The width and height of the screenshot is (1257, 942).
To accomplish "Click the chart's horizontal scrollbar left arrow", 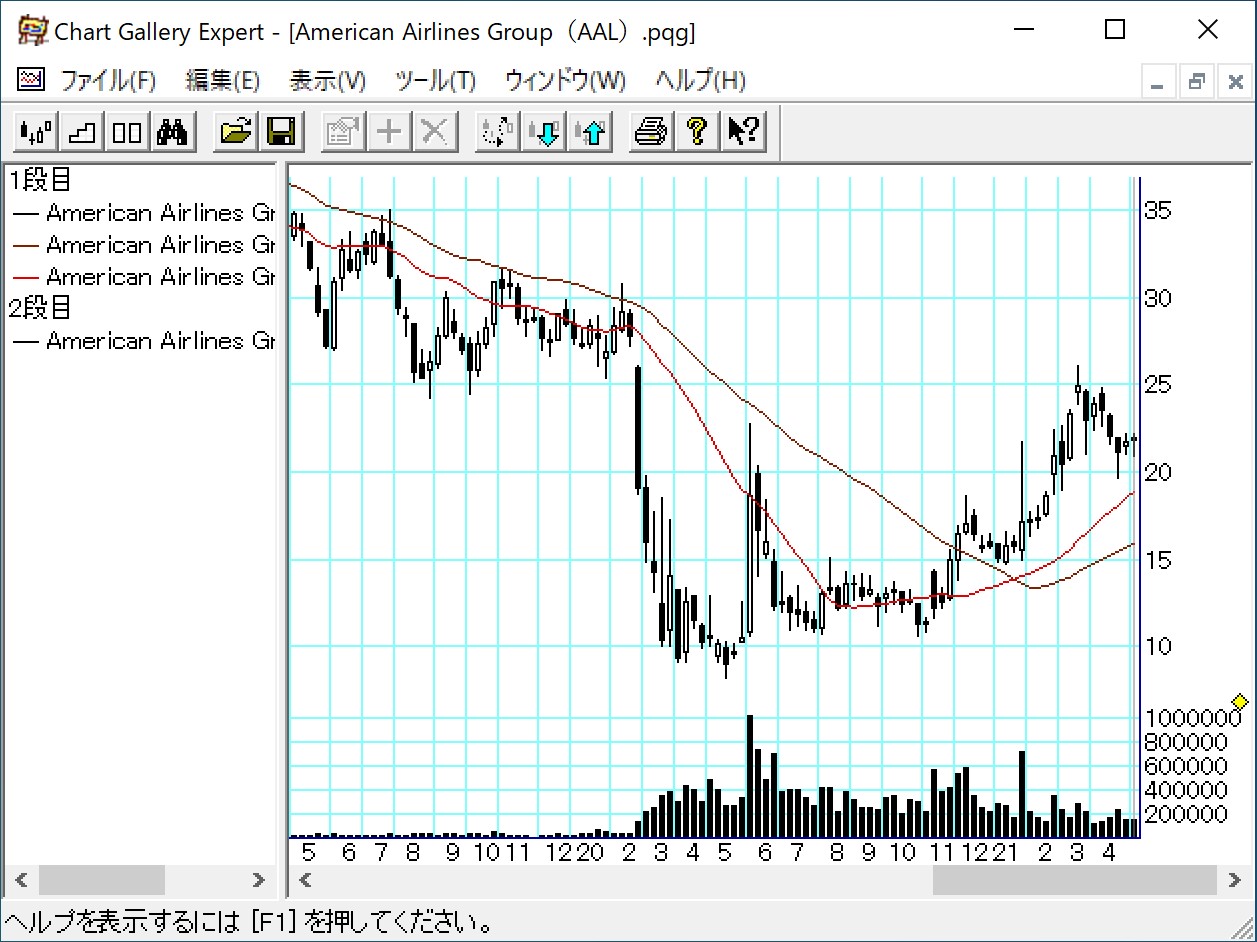I will tap(306, 880).
